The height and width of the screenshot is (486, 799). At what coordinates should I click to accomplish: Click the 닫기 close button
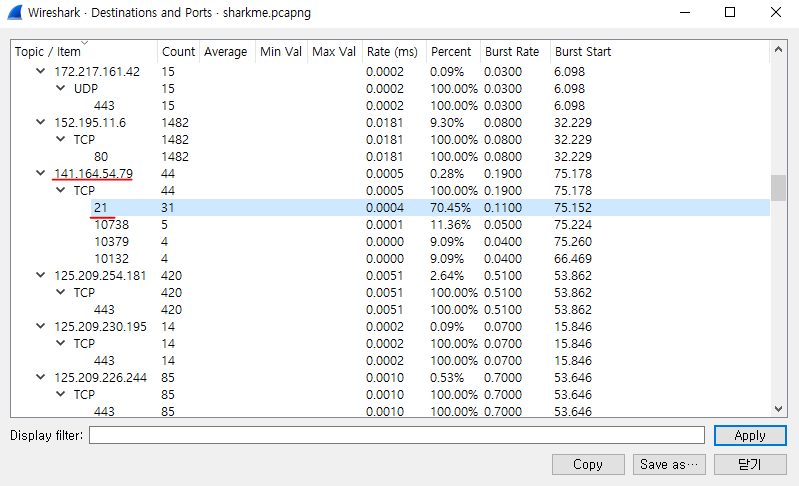[x=750, y=465]
